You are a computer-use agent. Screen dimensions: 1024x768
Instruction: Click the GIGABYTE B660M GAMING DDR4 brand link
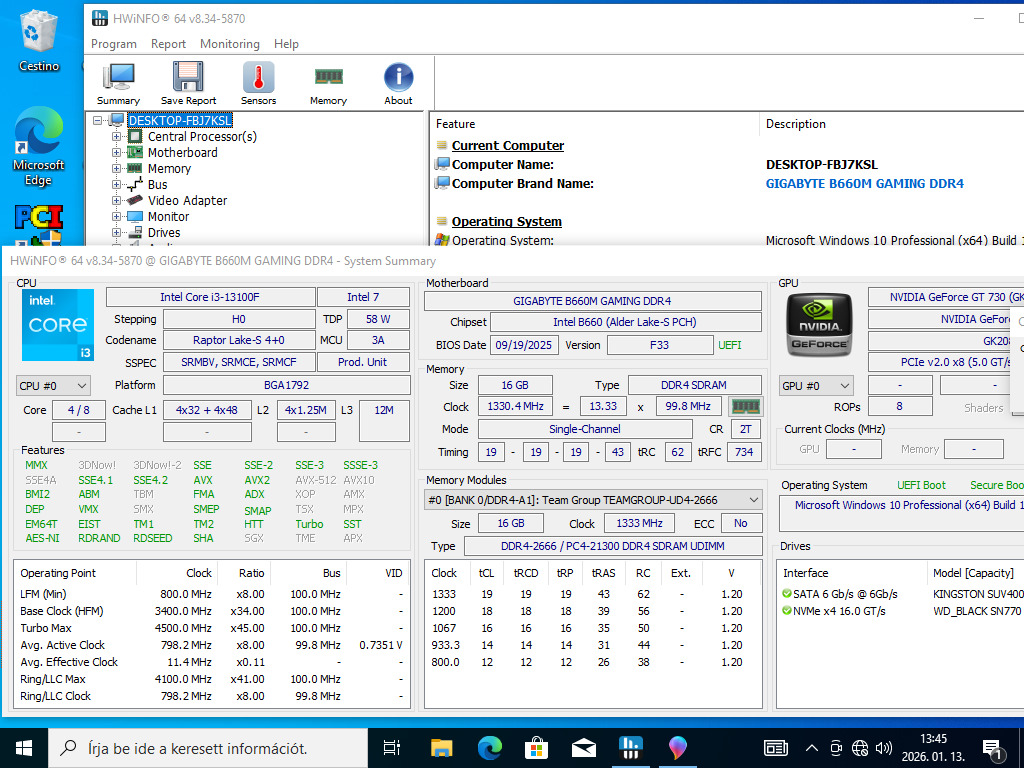click(865, 184)
